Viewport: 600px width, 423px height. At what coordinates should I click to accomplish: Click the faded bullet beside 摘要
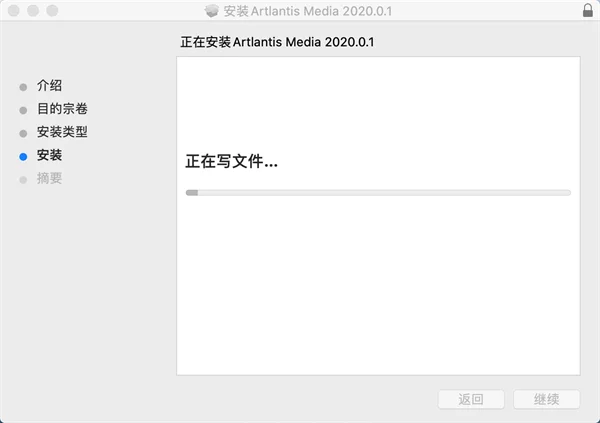23,180
